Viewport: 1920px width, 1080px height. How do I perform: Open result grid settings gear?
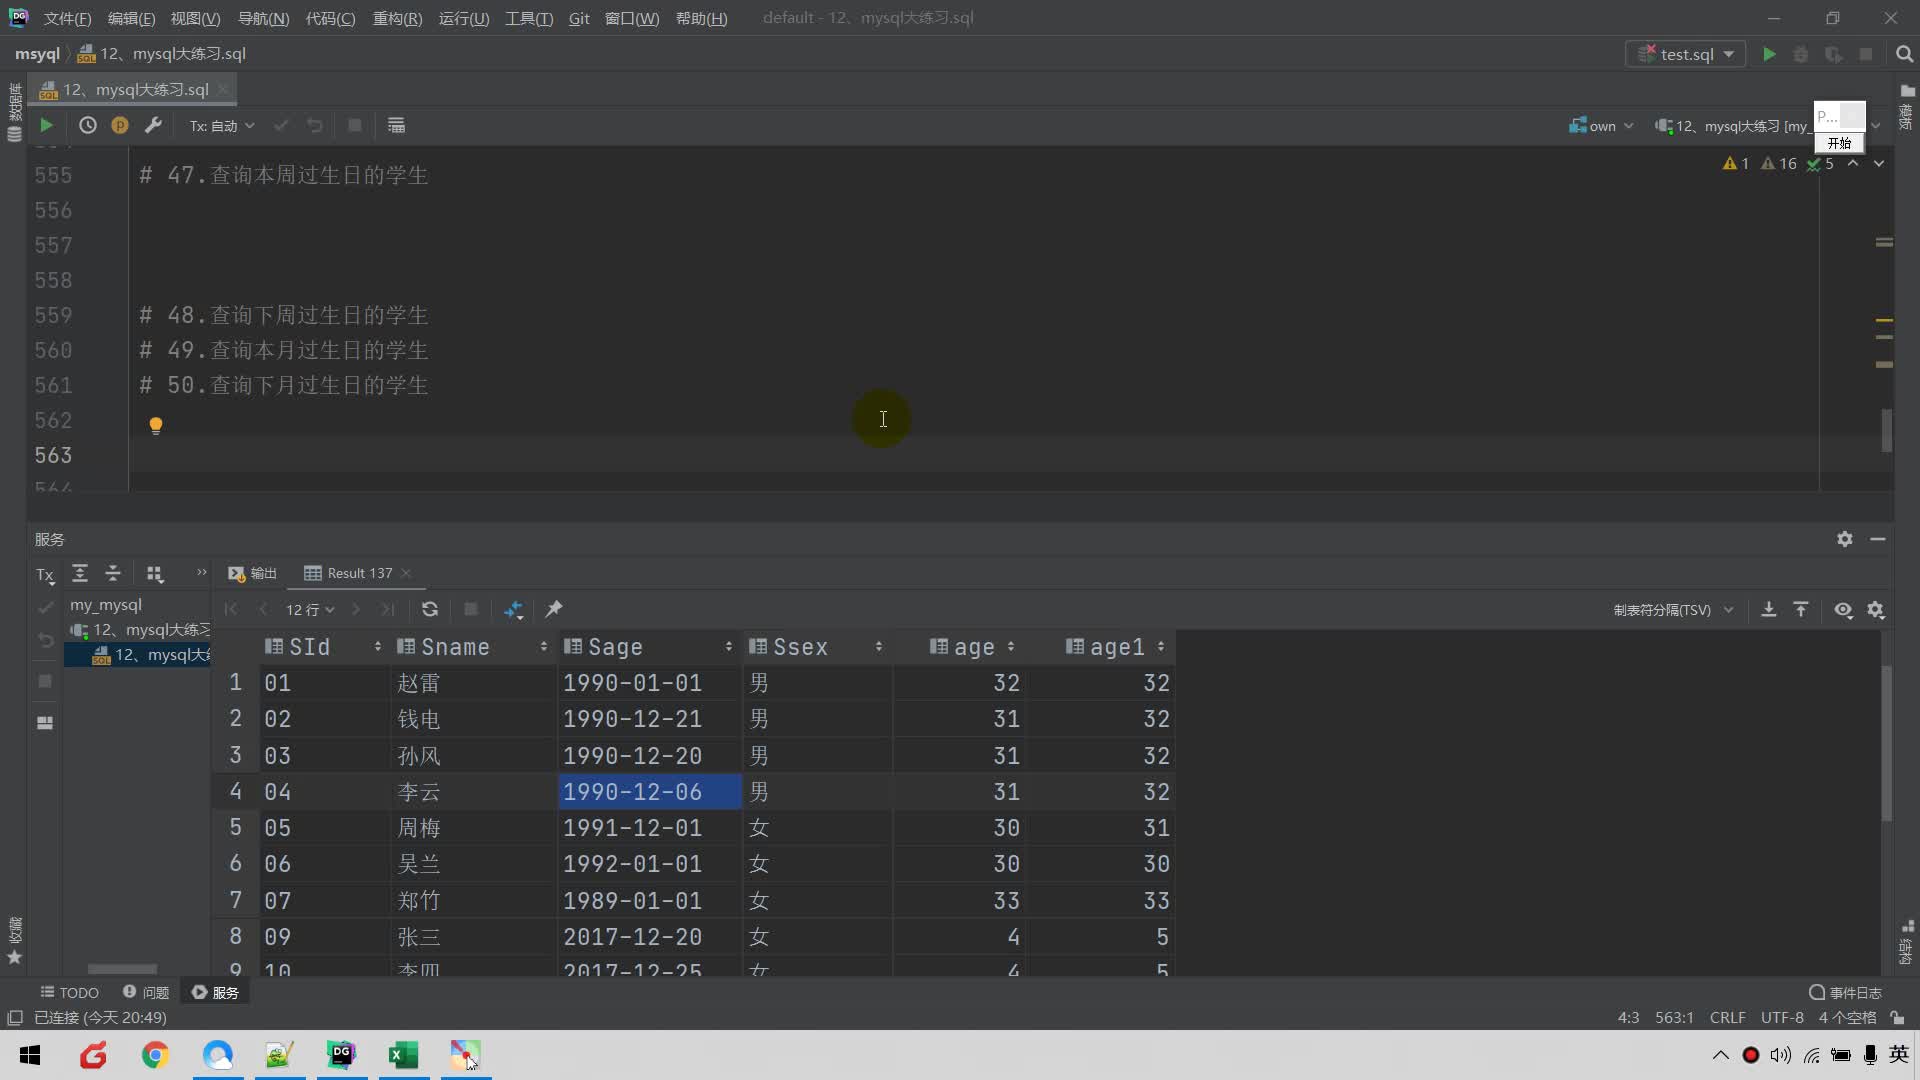(1876, 609)
